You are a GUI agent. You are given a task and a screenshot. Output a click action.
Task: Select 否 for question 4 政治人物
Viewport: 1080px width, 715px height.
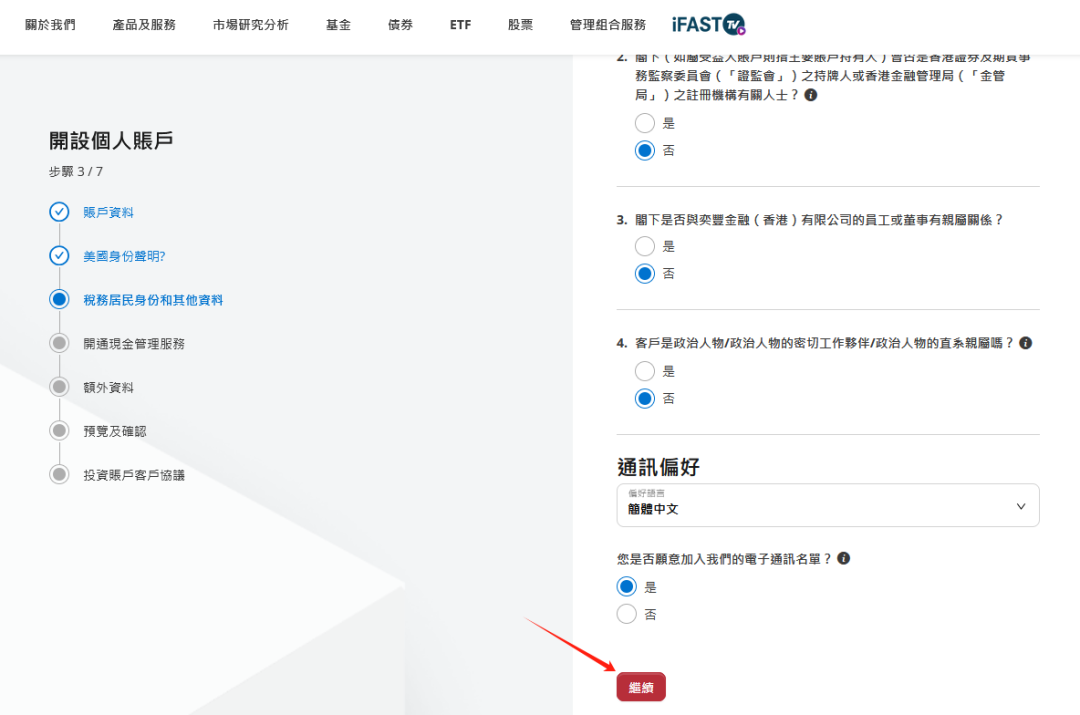click(645, 398)
